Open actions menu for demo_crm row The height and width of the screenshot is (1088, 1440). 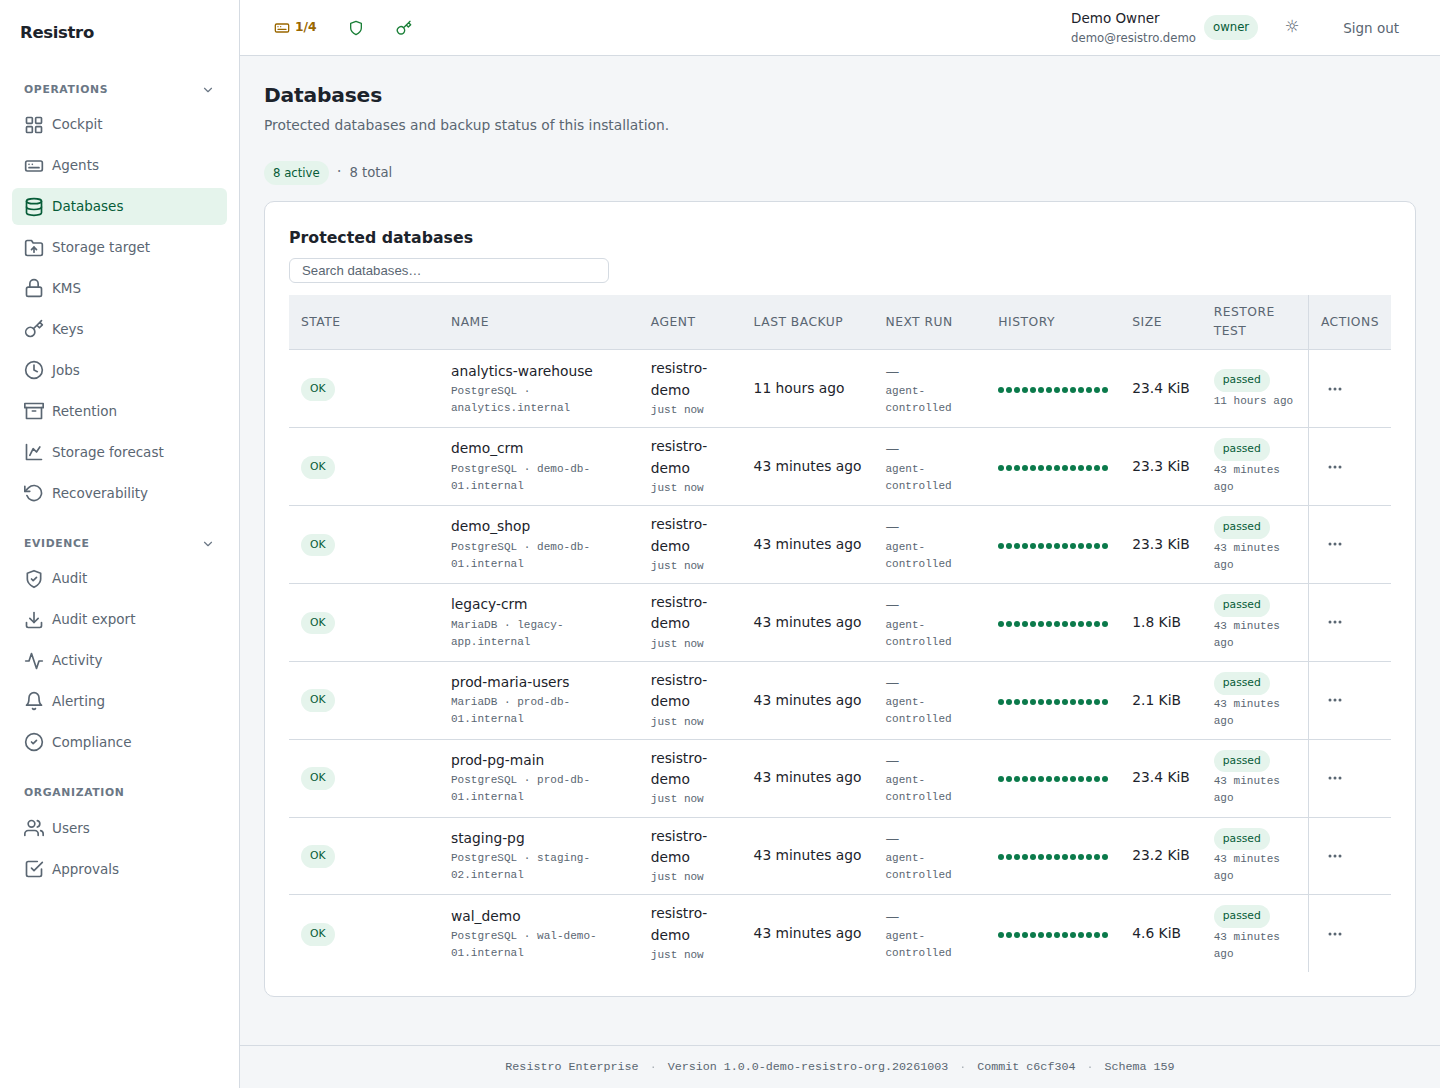pyautogui.click(x=1335, y=467)
